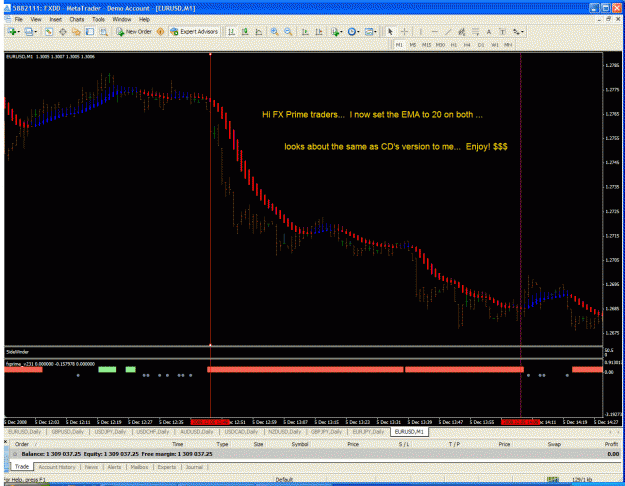This screenshot has height=486, width=625.
Task: Switch timeframe to H4
Action: [467, 45]
